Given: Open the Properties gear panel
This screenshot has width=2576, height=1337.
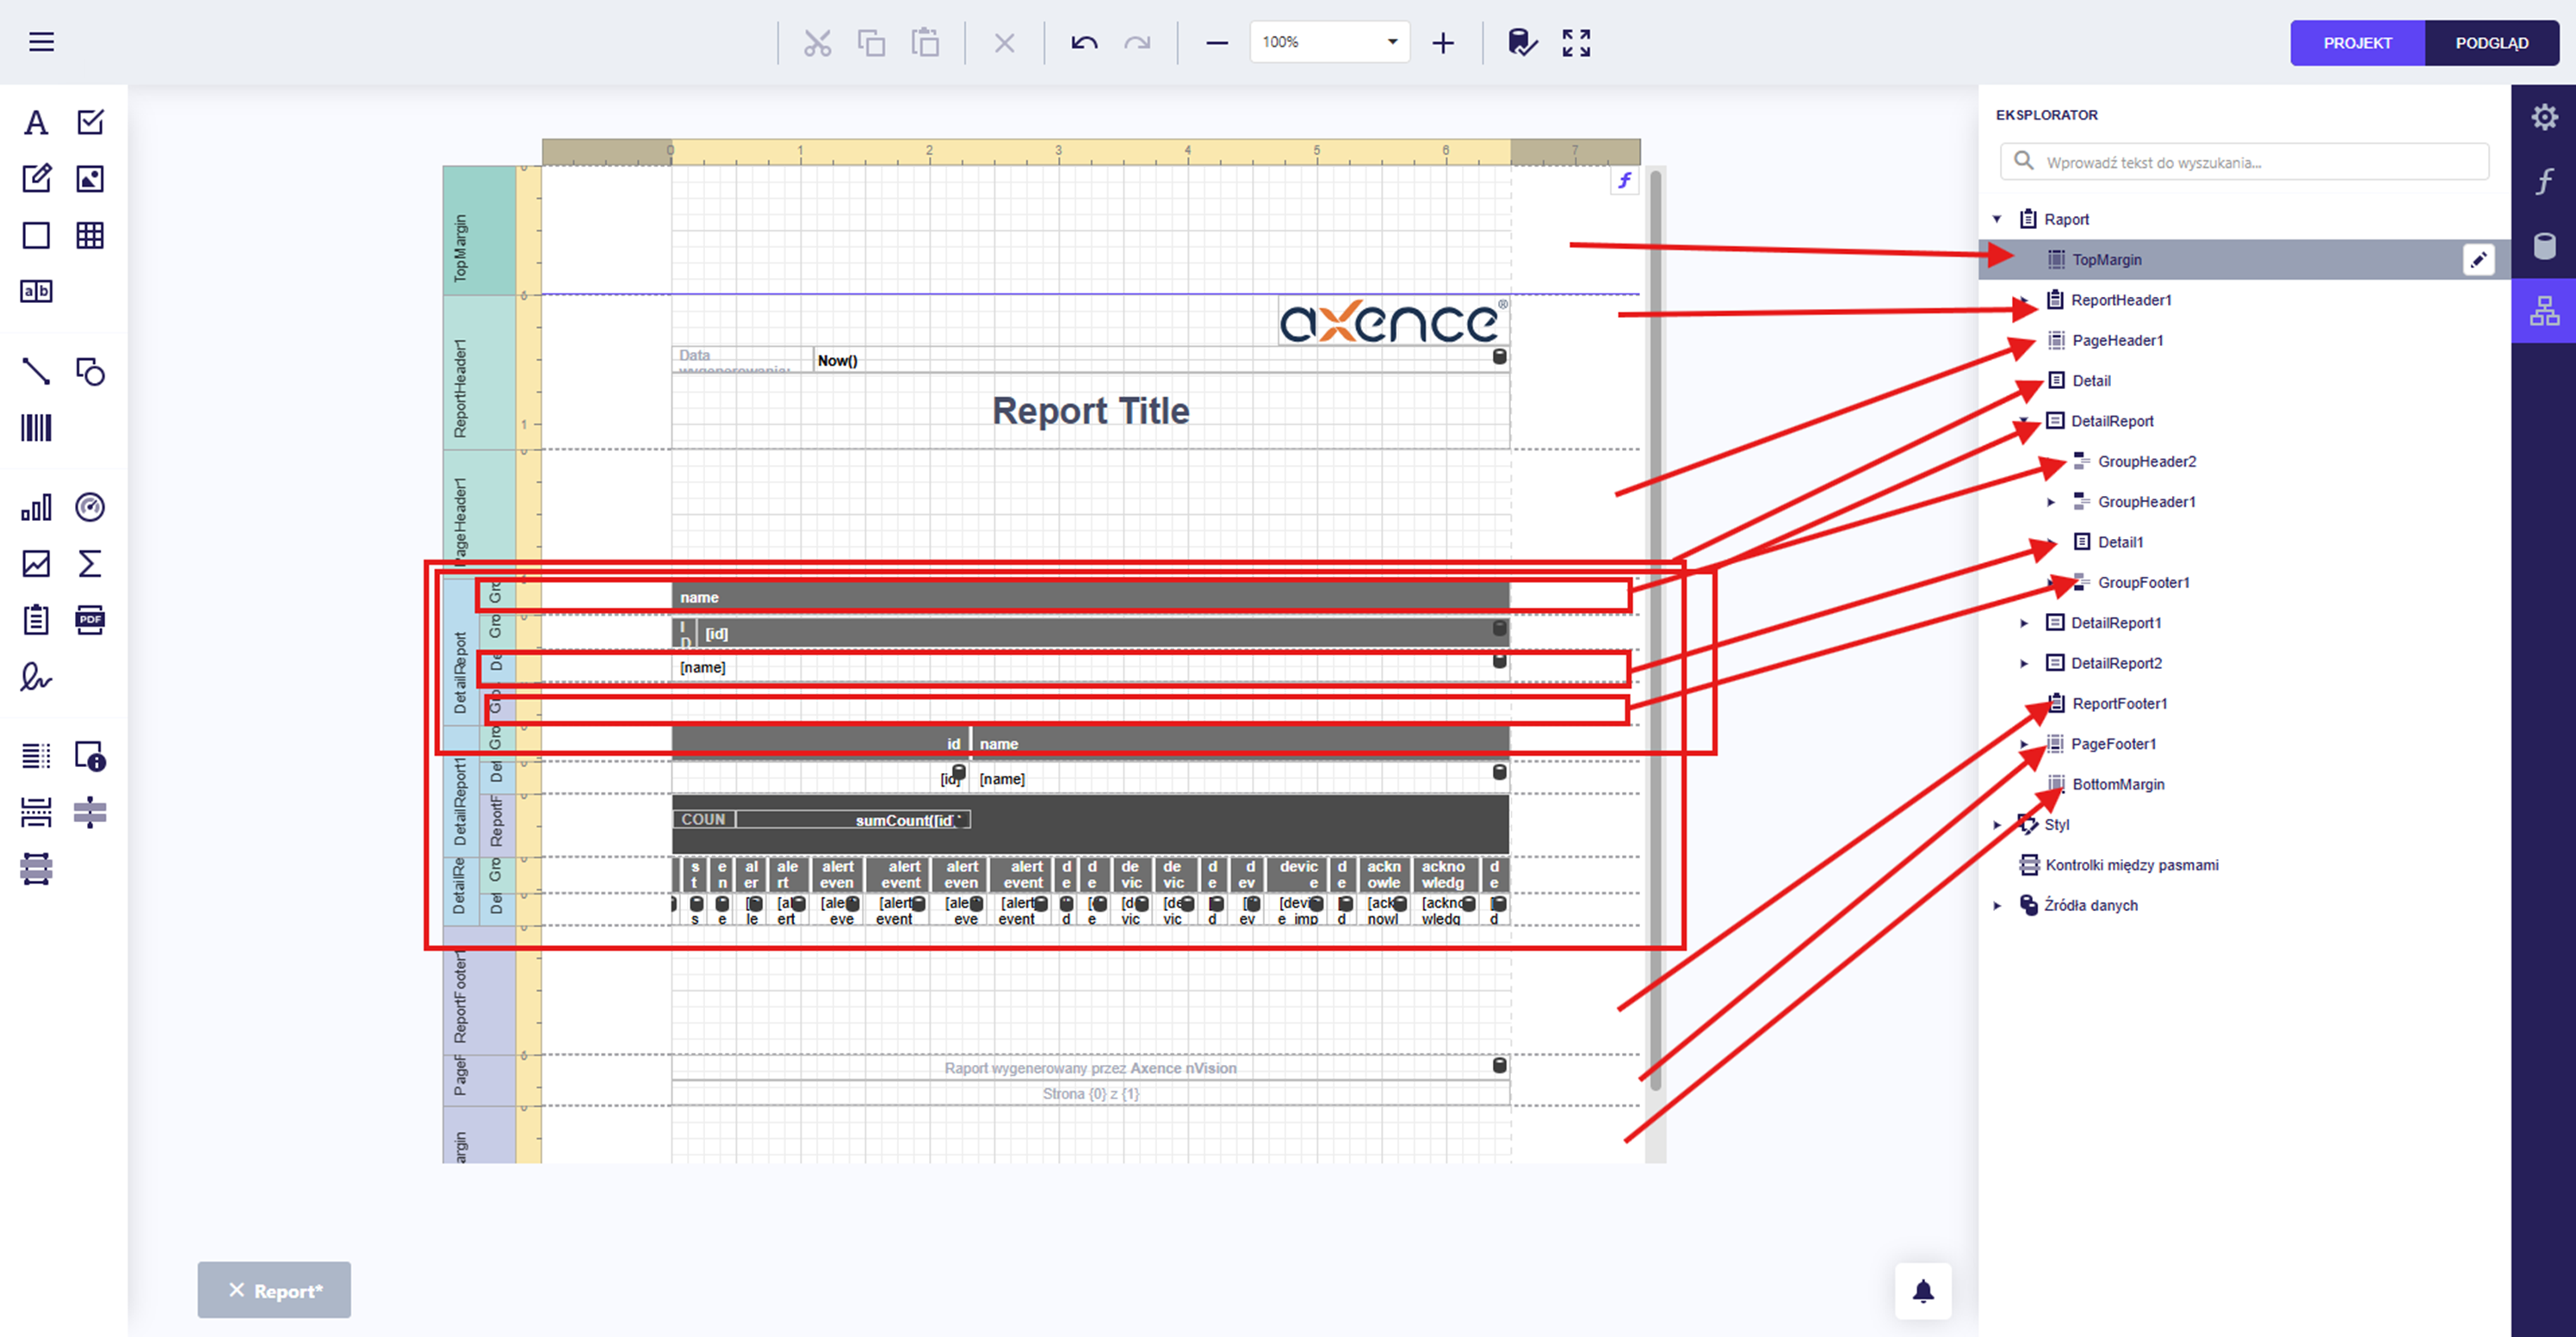Looking at the screenshot, I should coord(2543,117).
